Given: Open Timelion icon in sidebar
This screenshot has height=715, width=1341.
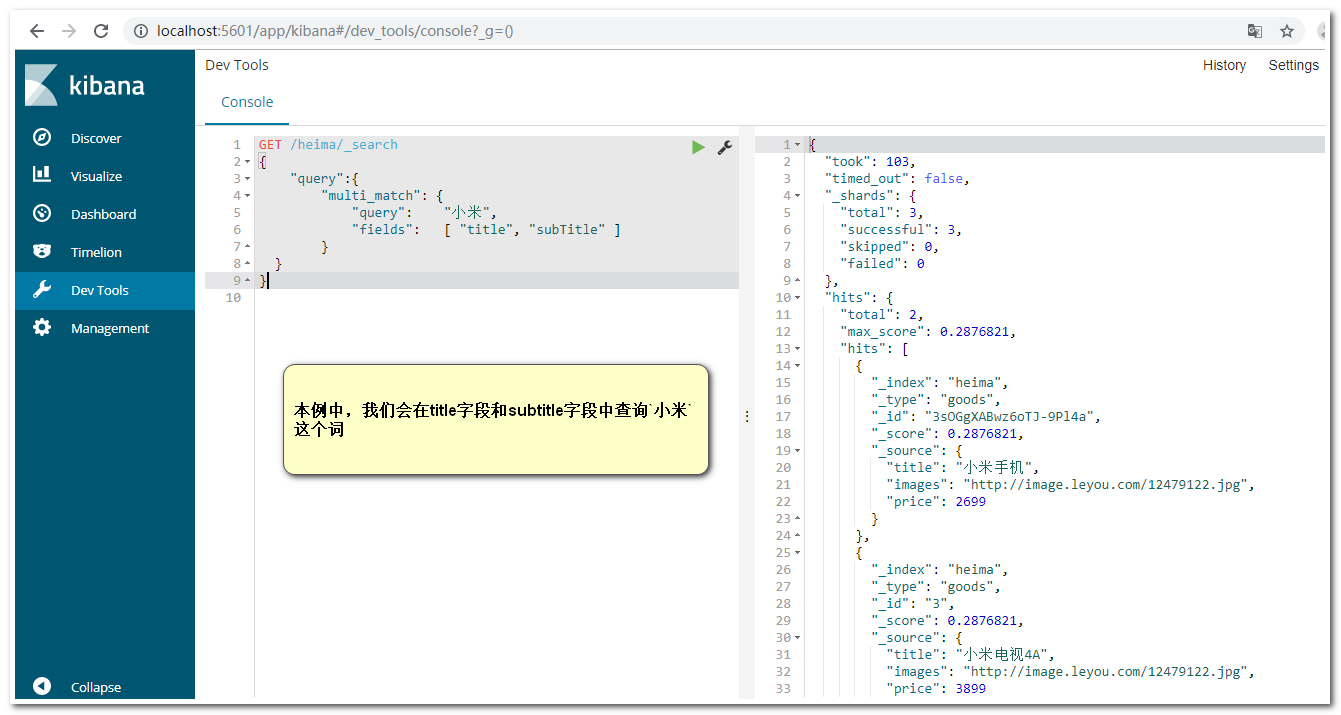Looking at the screenshot, I should (42, 251).
